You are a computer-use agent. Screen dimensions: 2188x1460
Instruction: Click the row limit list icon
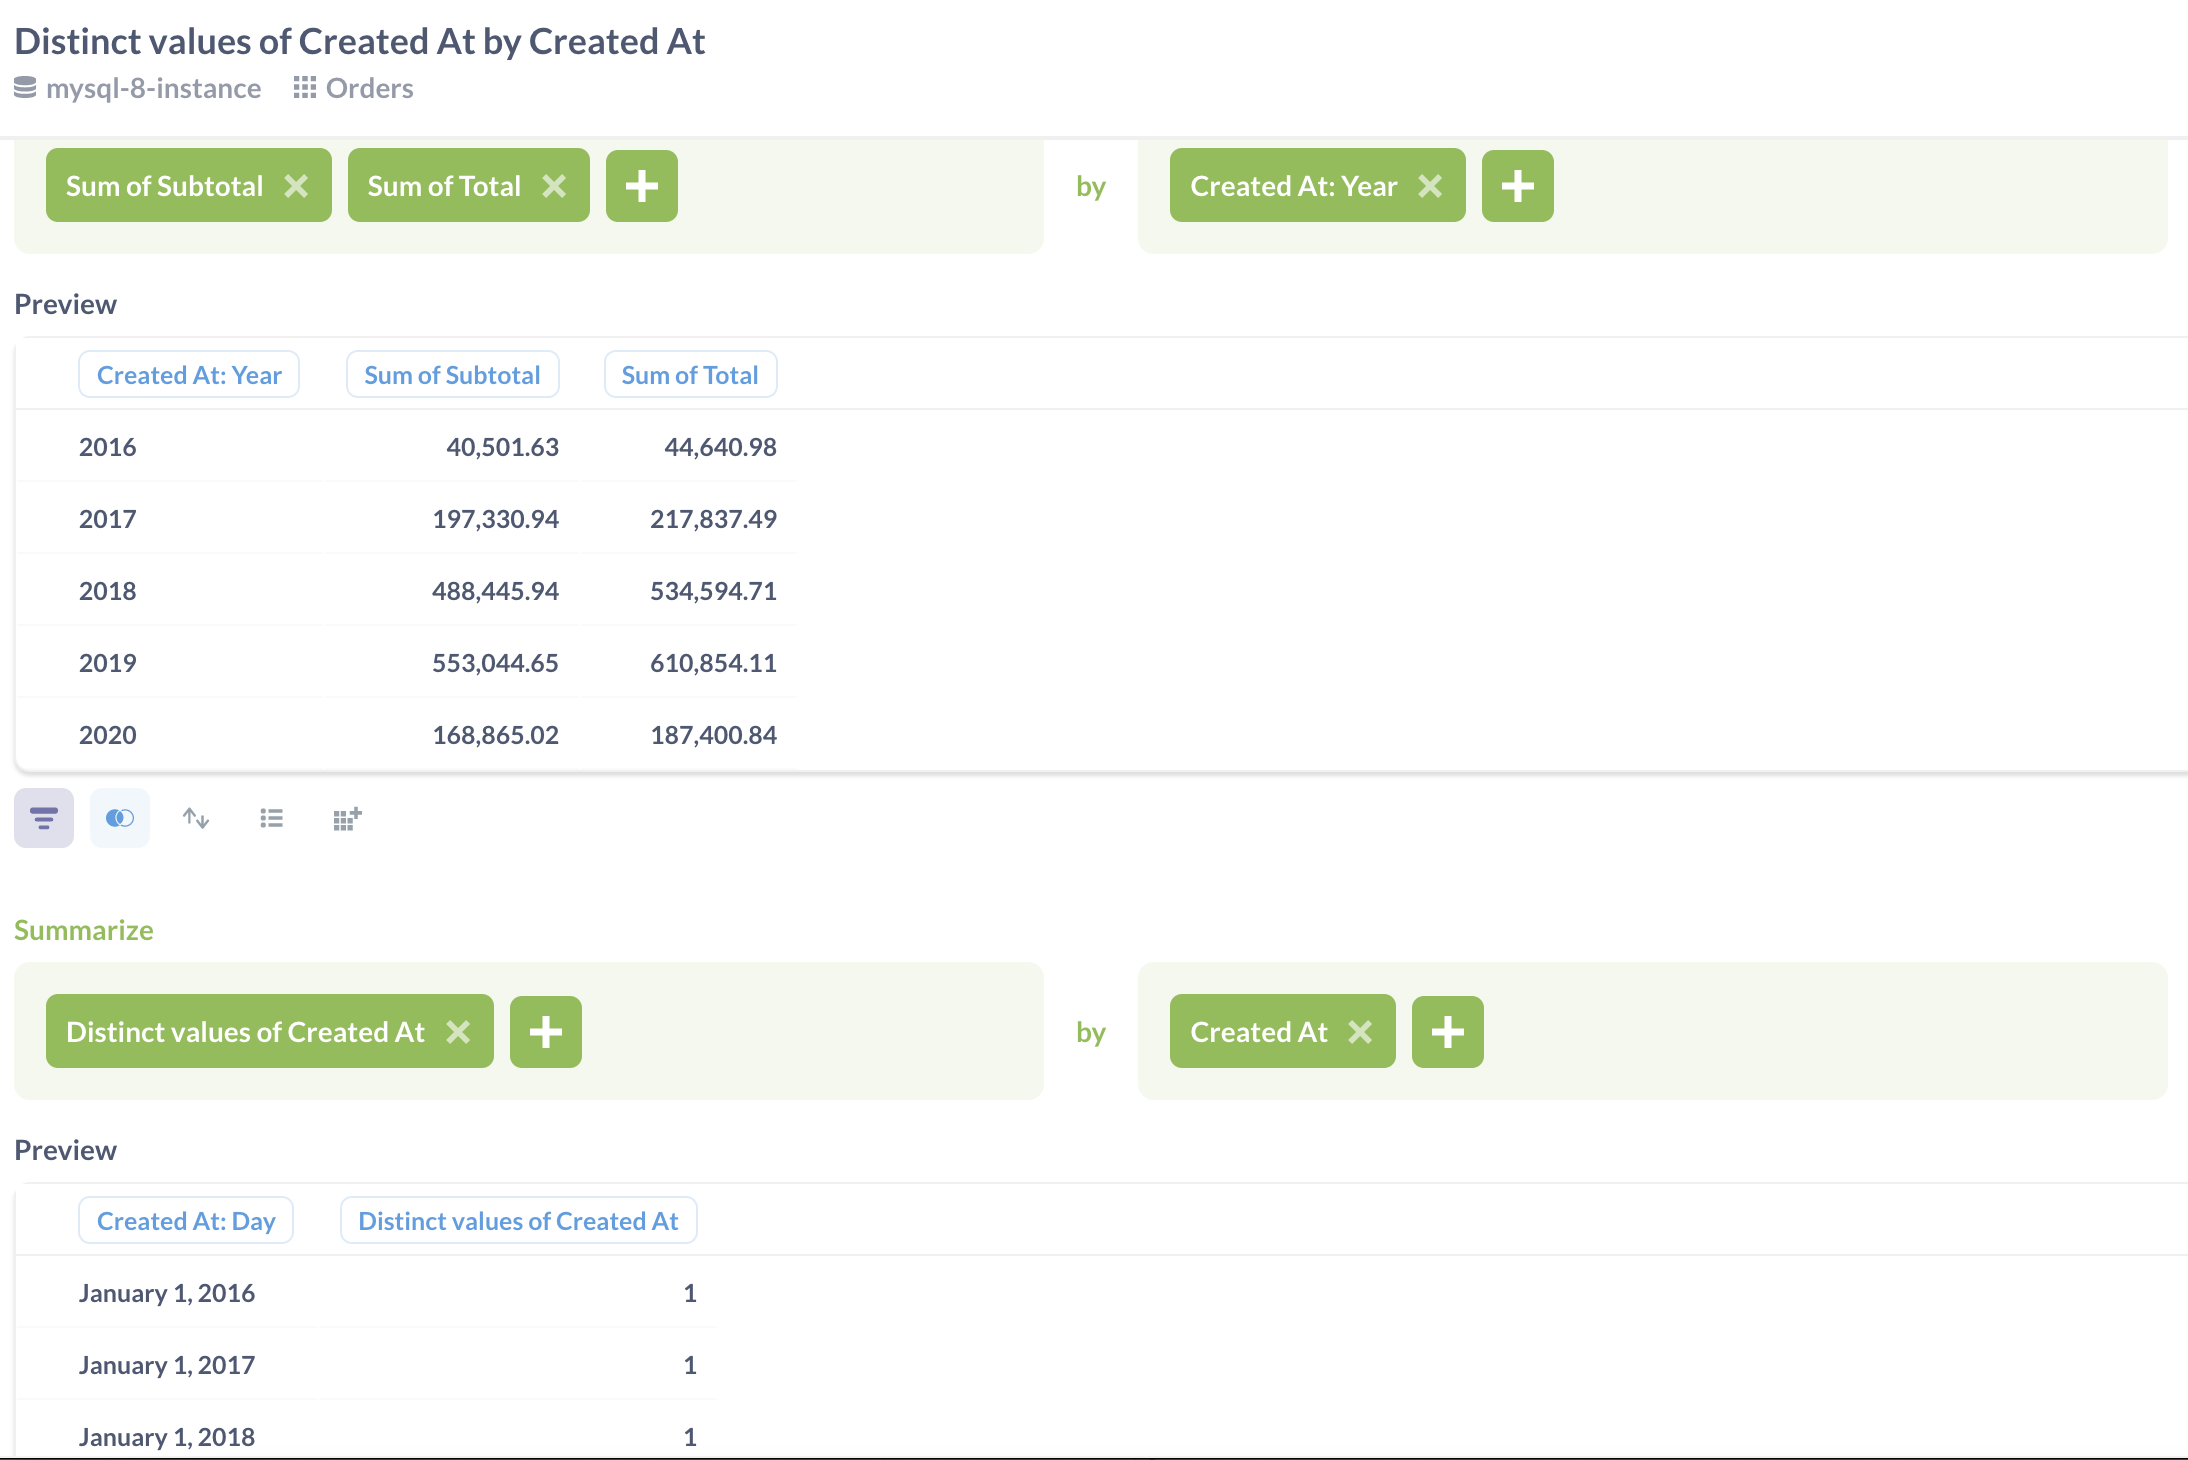pos(271,818)
